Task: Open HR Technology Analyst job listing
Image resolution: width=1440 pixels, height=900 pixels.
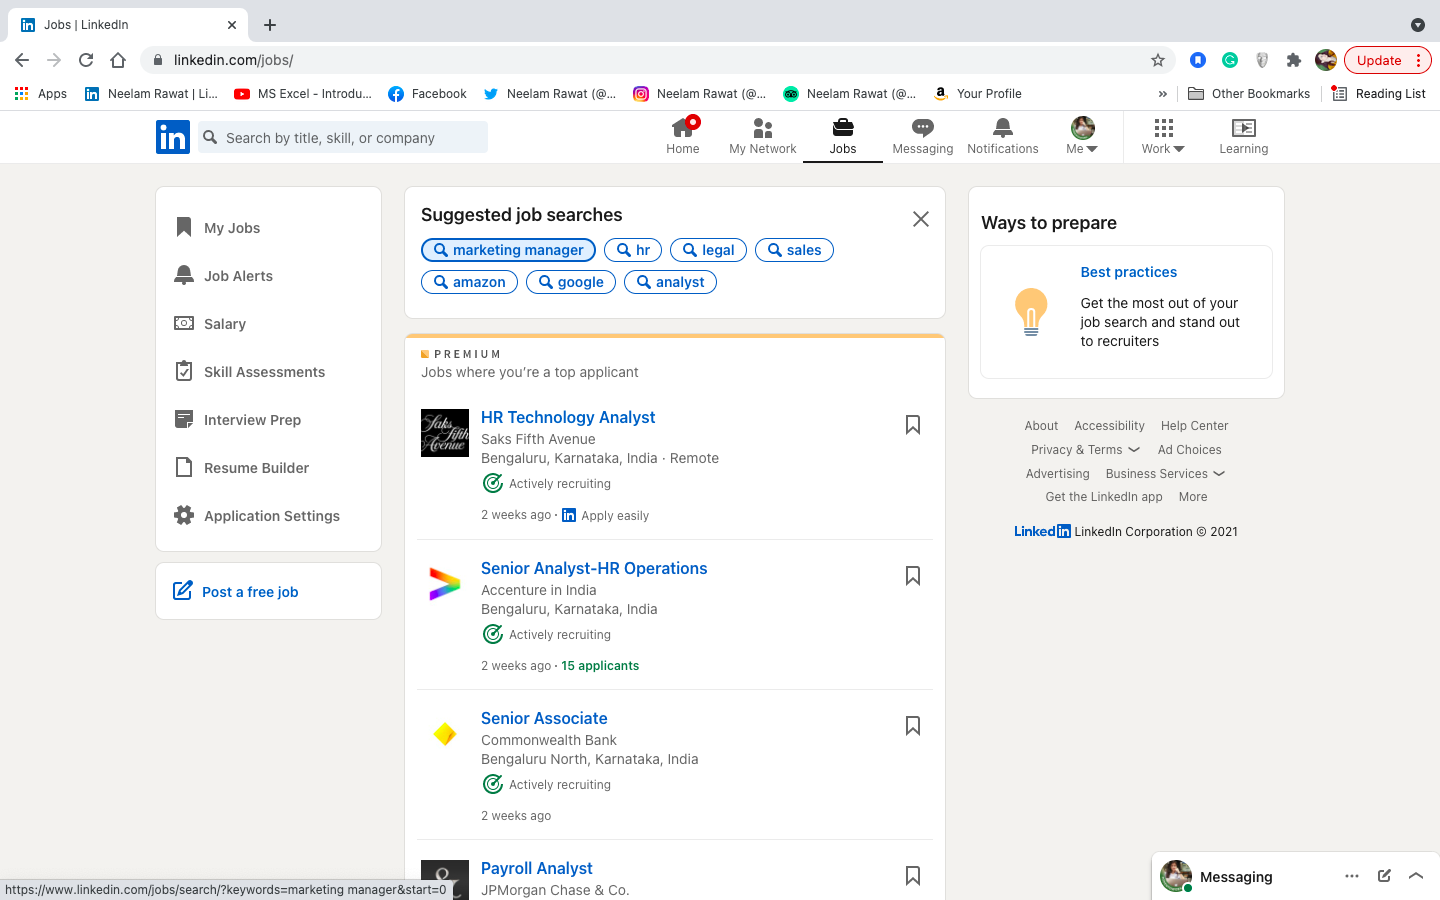Action: [x=568, y=417]
